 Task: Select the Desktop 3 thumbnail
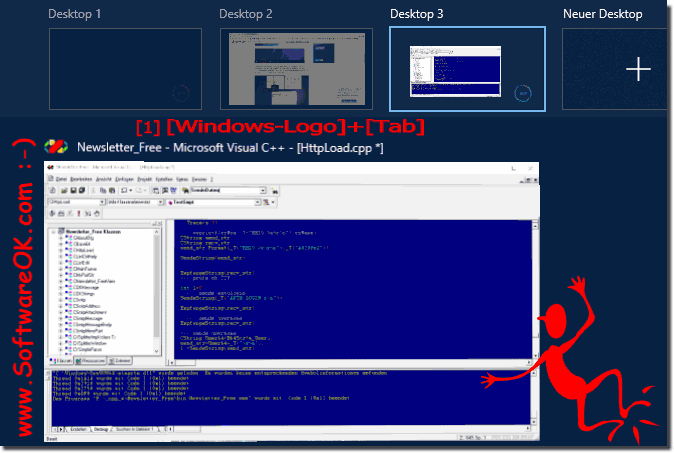tap(467, 69)
